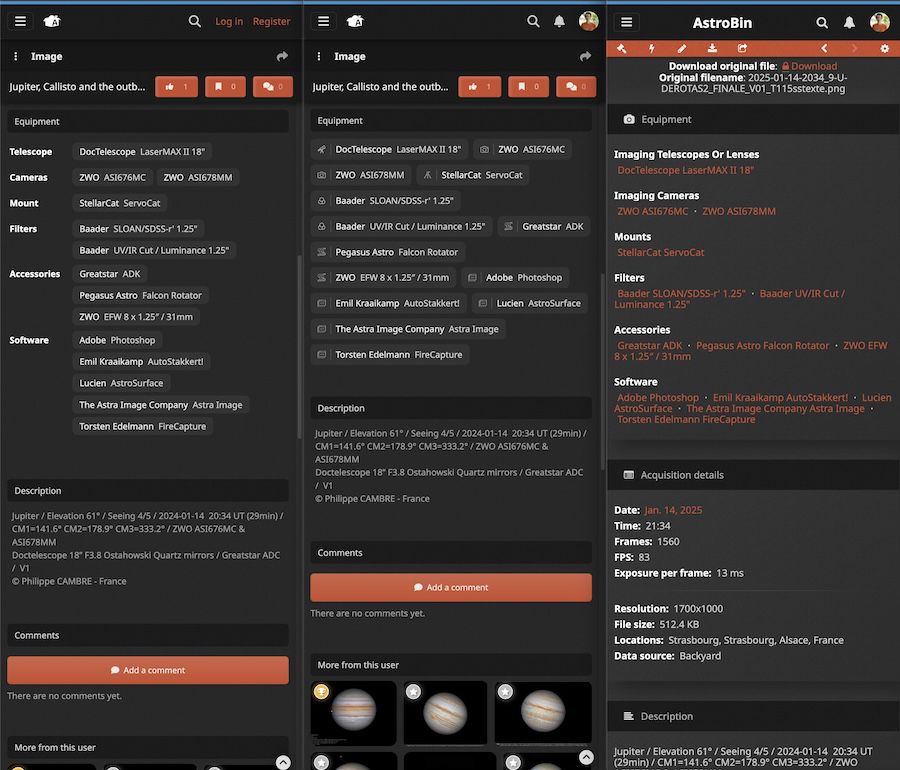
Task: Click the left panel's vertical scrollbar
Action: click(299, 347)
